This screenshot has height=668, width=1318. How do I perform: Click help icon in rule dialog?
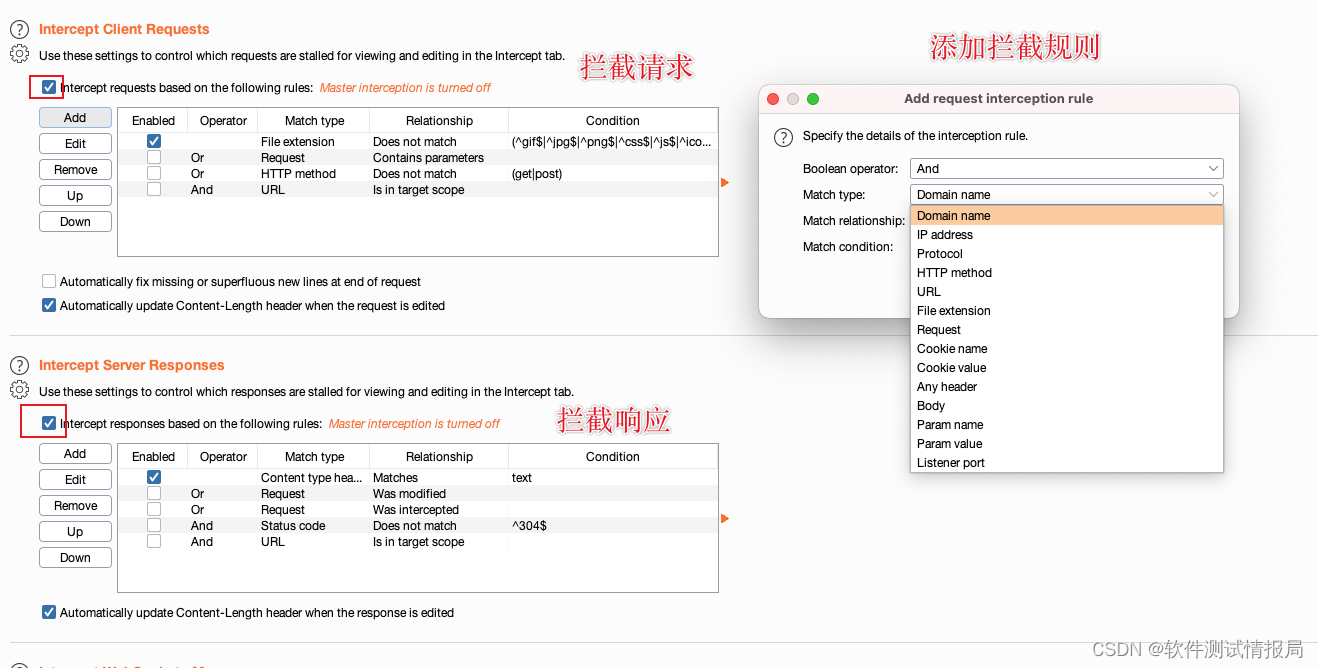click(x=784, y=136)
